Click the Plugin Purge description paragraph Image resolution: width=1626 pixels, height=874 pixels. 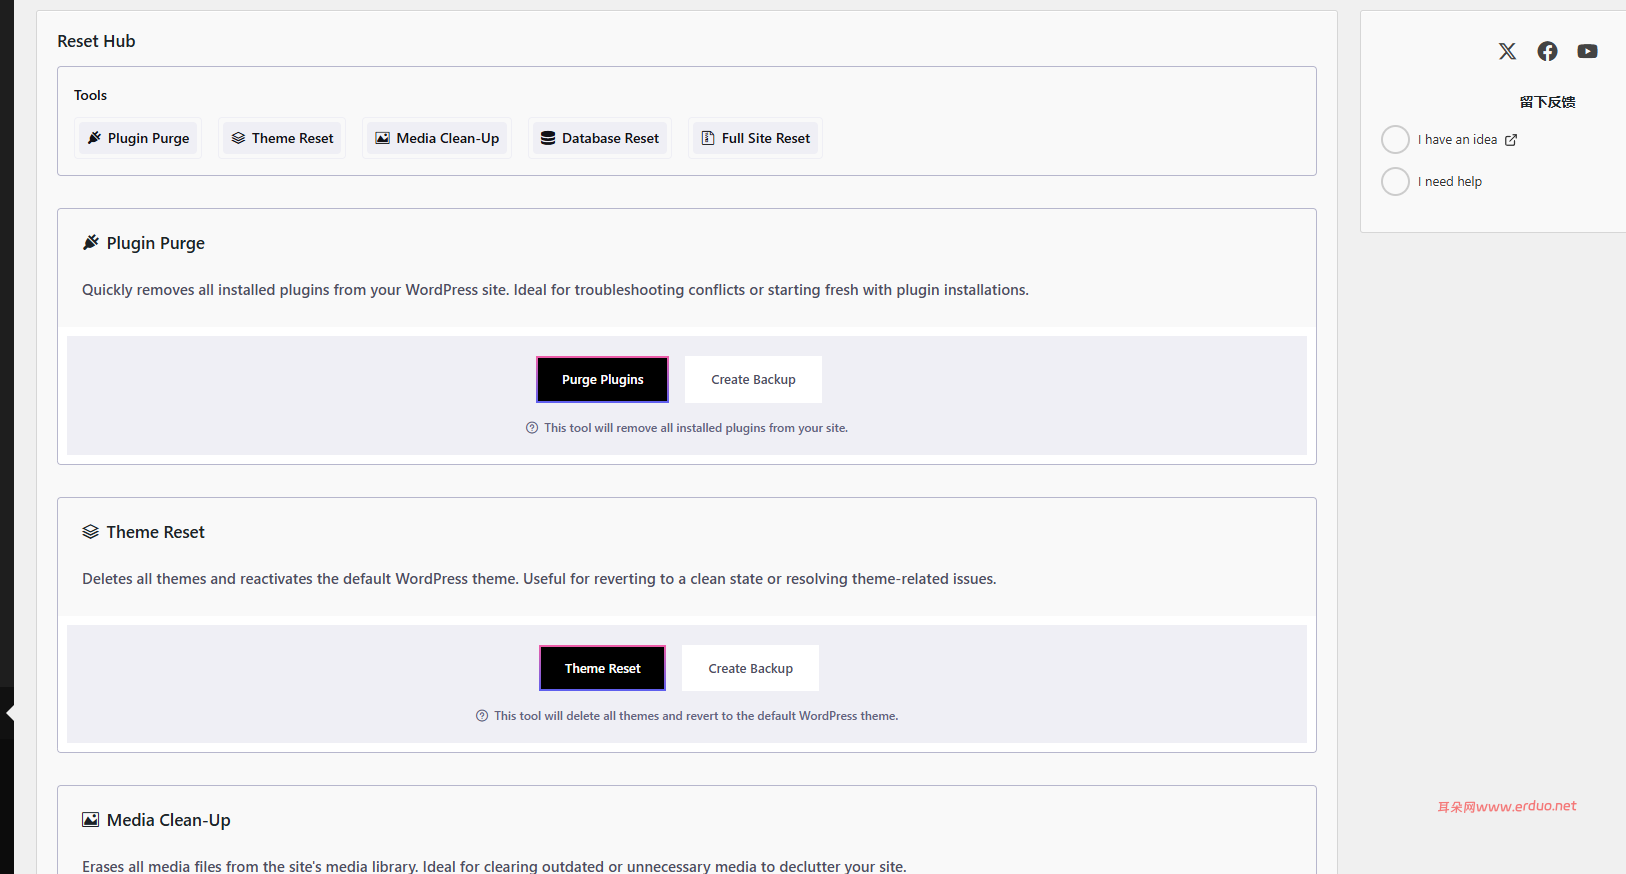(555, 290)
